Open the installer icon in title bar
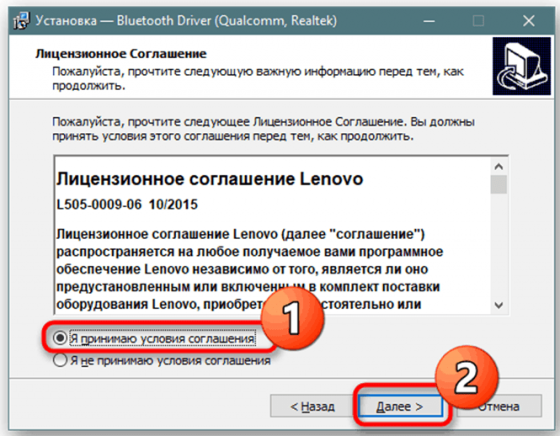Image resolution: width=560 pixels, height=436 pixels. (21, 21)
